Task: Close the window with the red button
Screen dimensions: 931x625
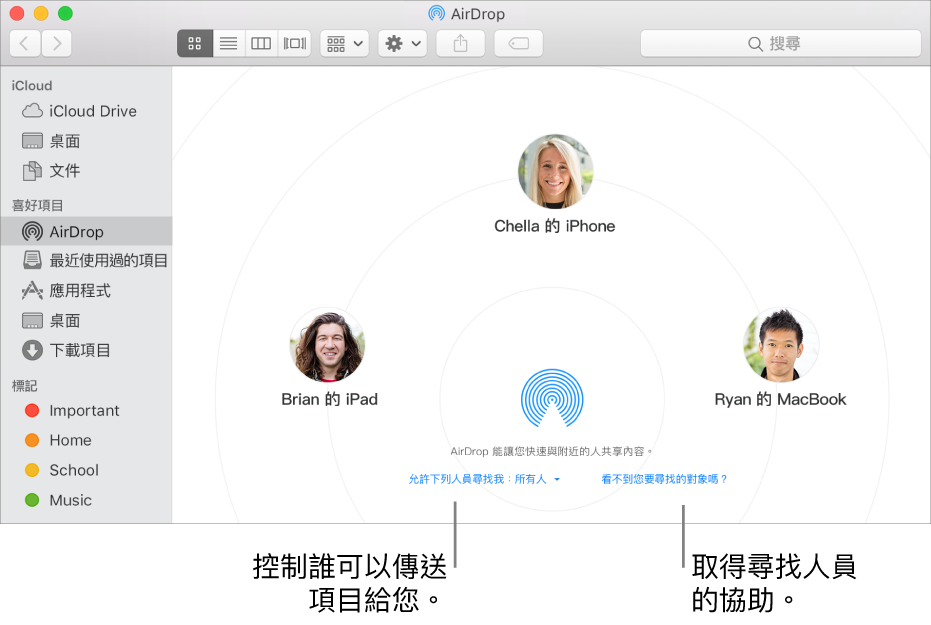Action: 17,13
